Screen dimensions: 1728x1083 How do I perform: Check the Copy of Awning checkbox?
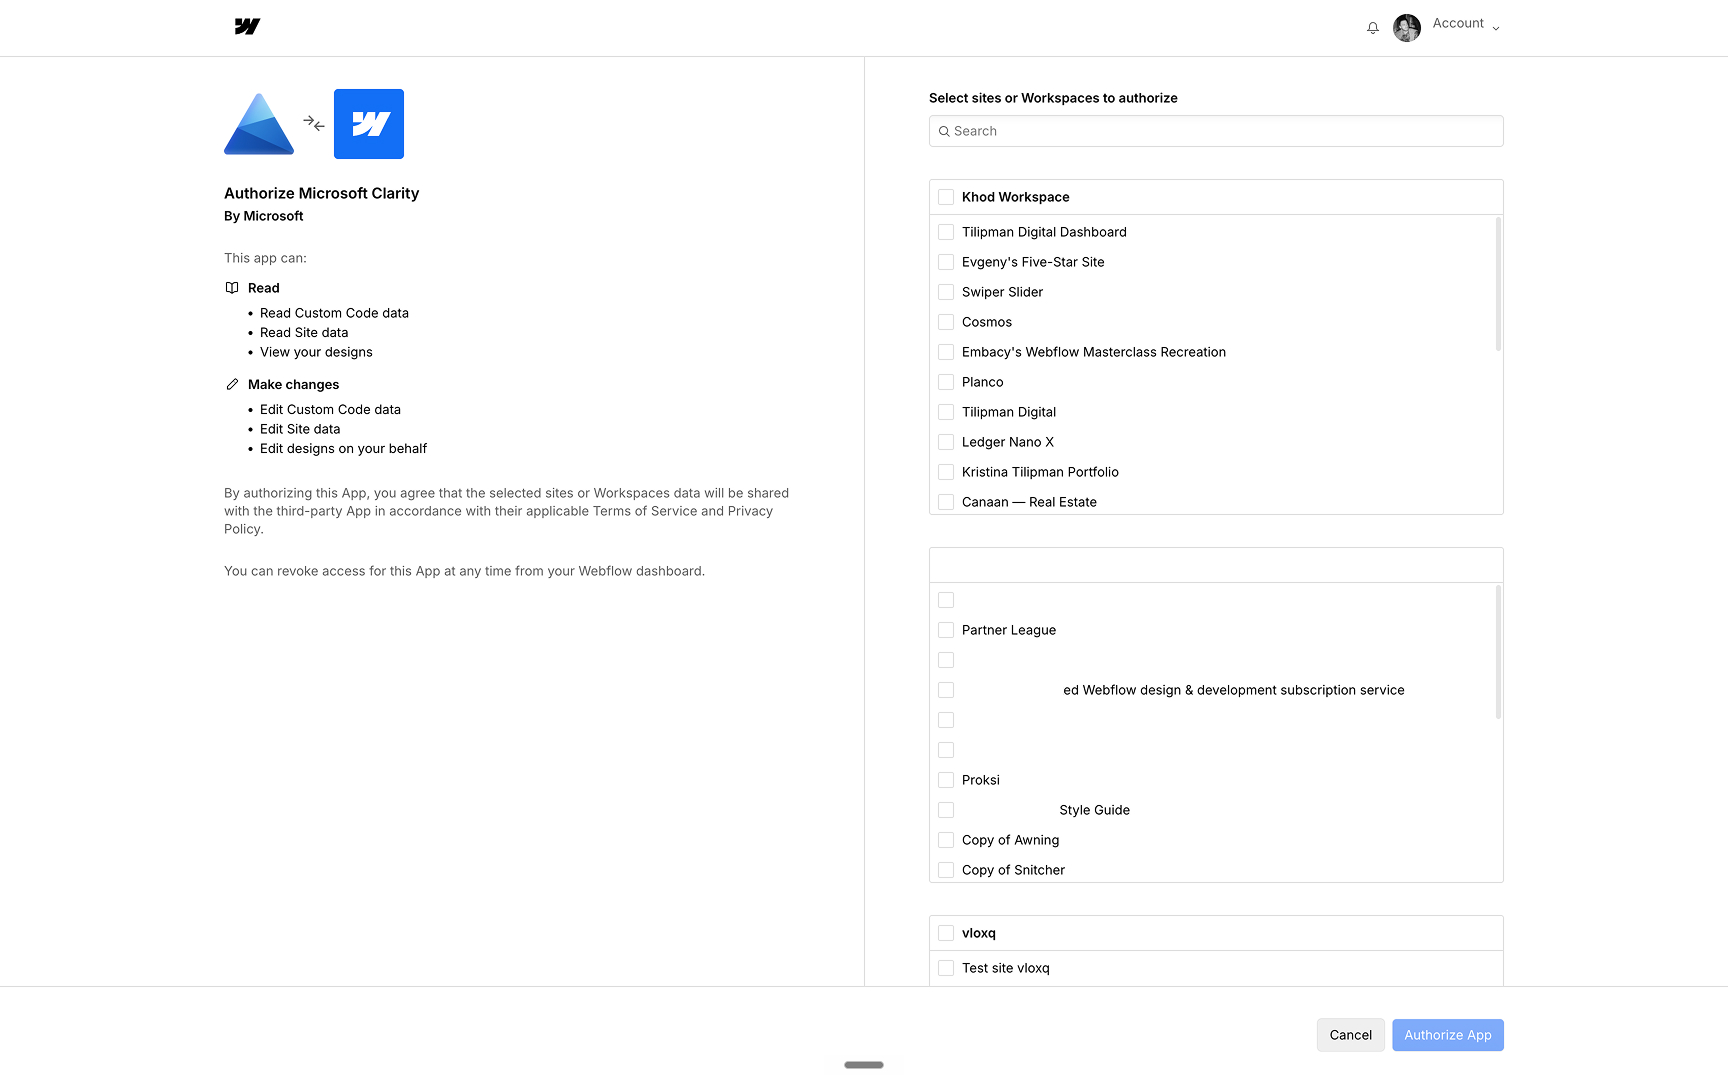click(x=946, y=840)
